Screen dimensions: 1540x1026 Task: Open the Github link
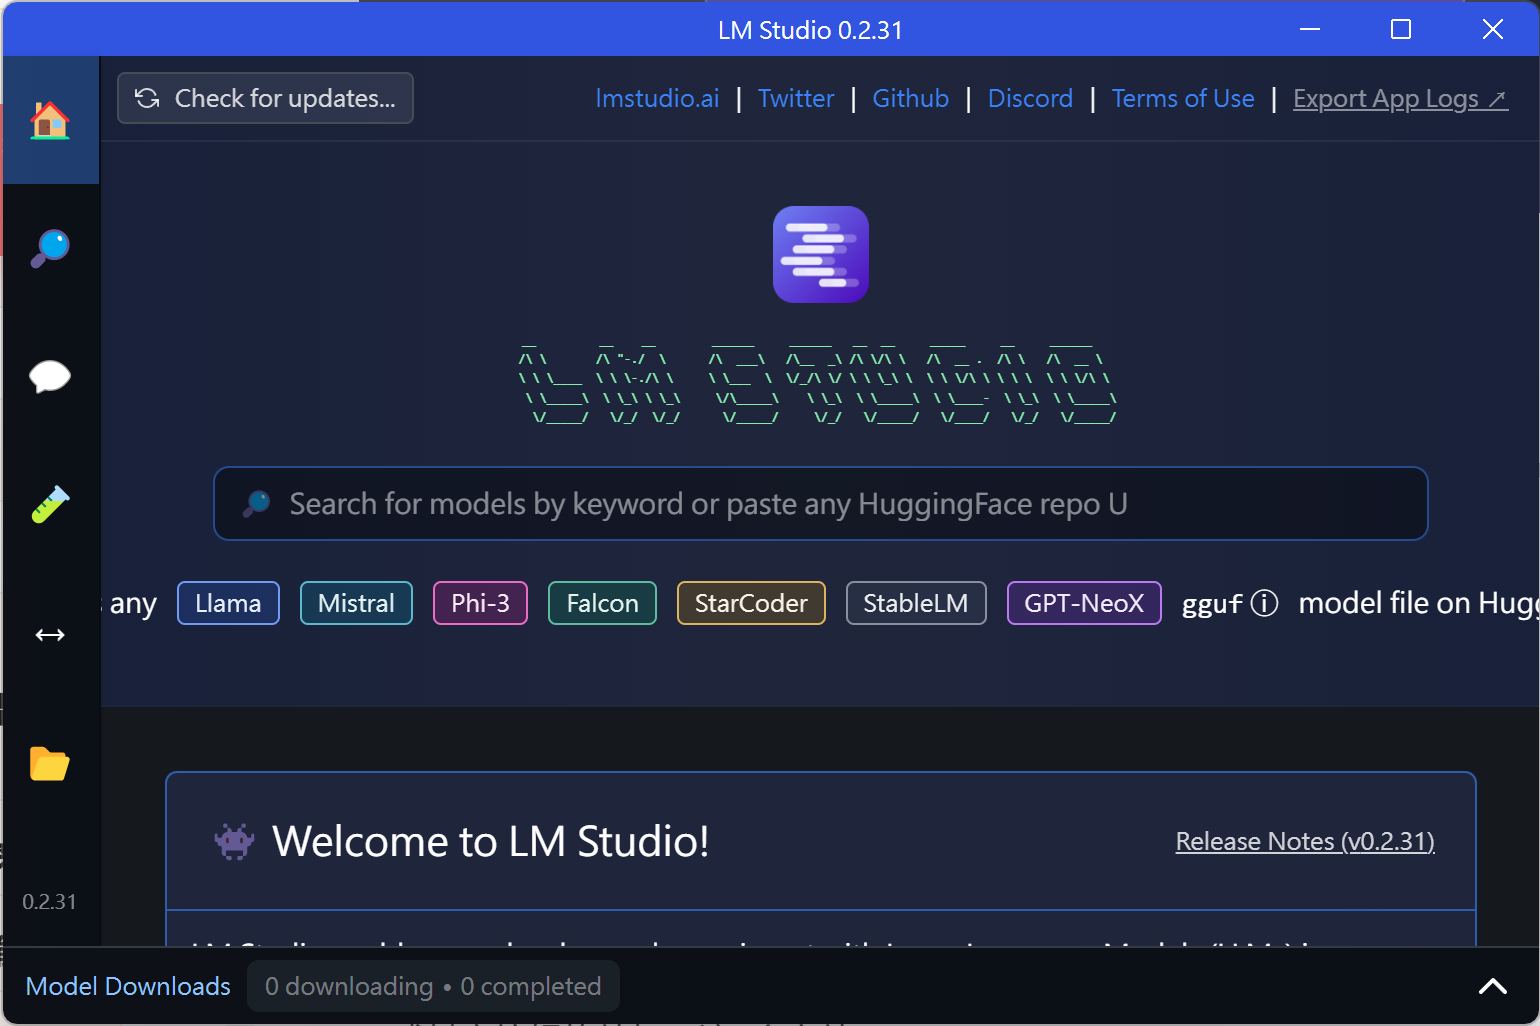tap(911, 98)
